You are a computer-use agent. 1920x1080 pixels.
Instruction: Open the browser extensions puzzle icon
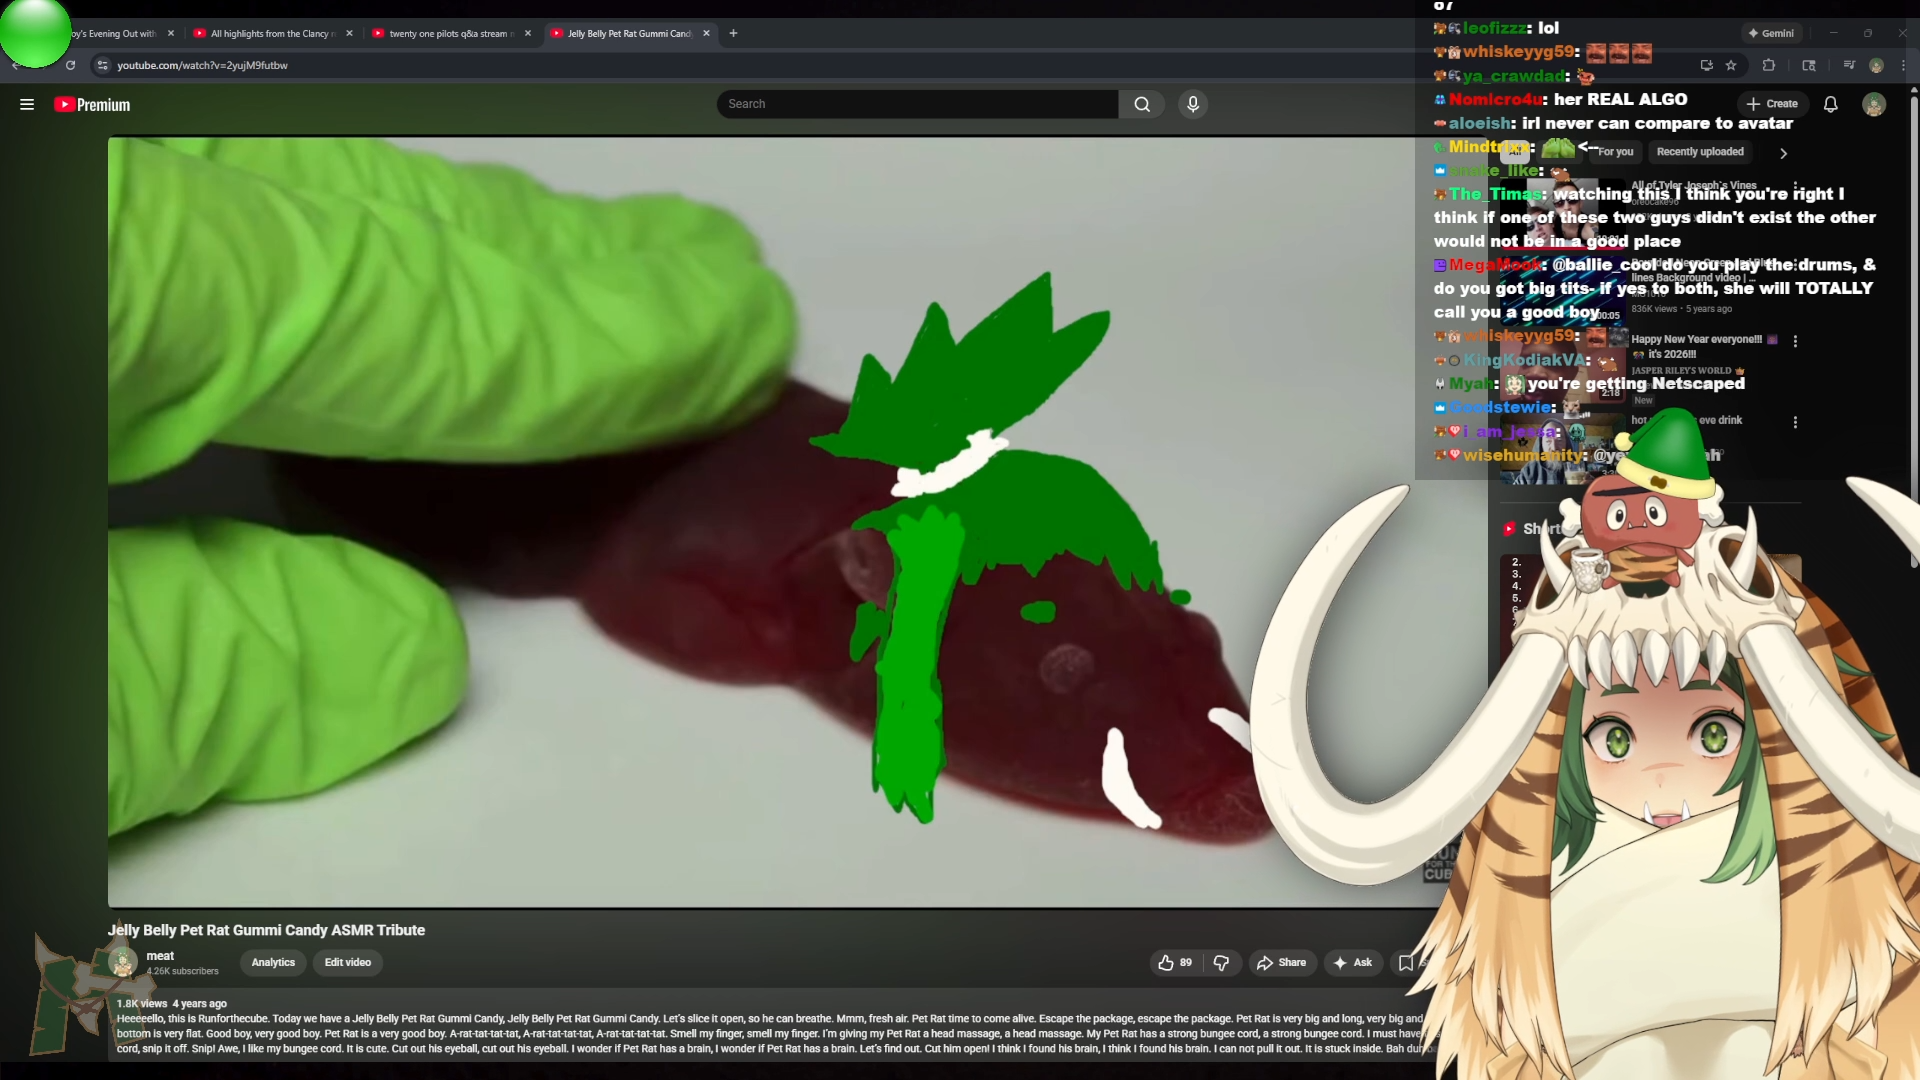coord(1768,65)
